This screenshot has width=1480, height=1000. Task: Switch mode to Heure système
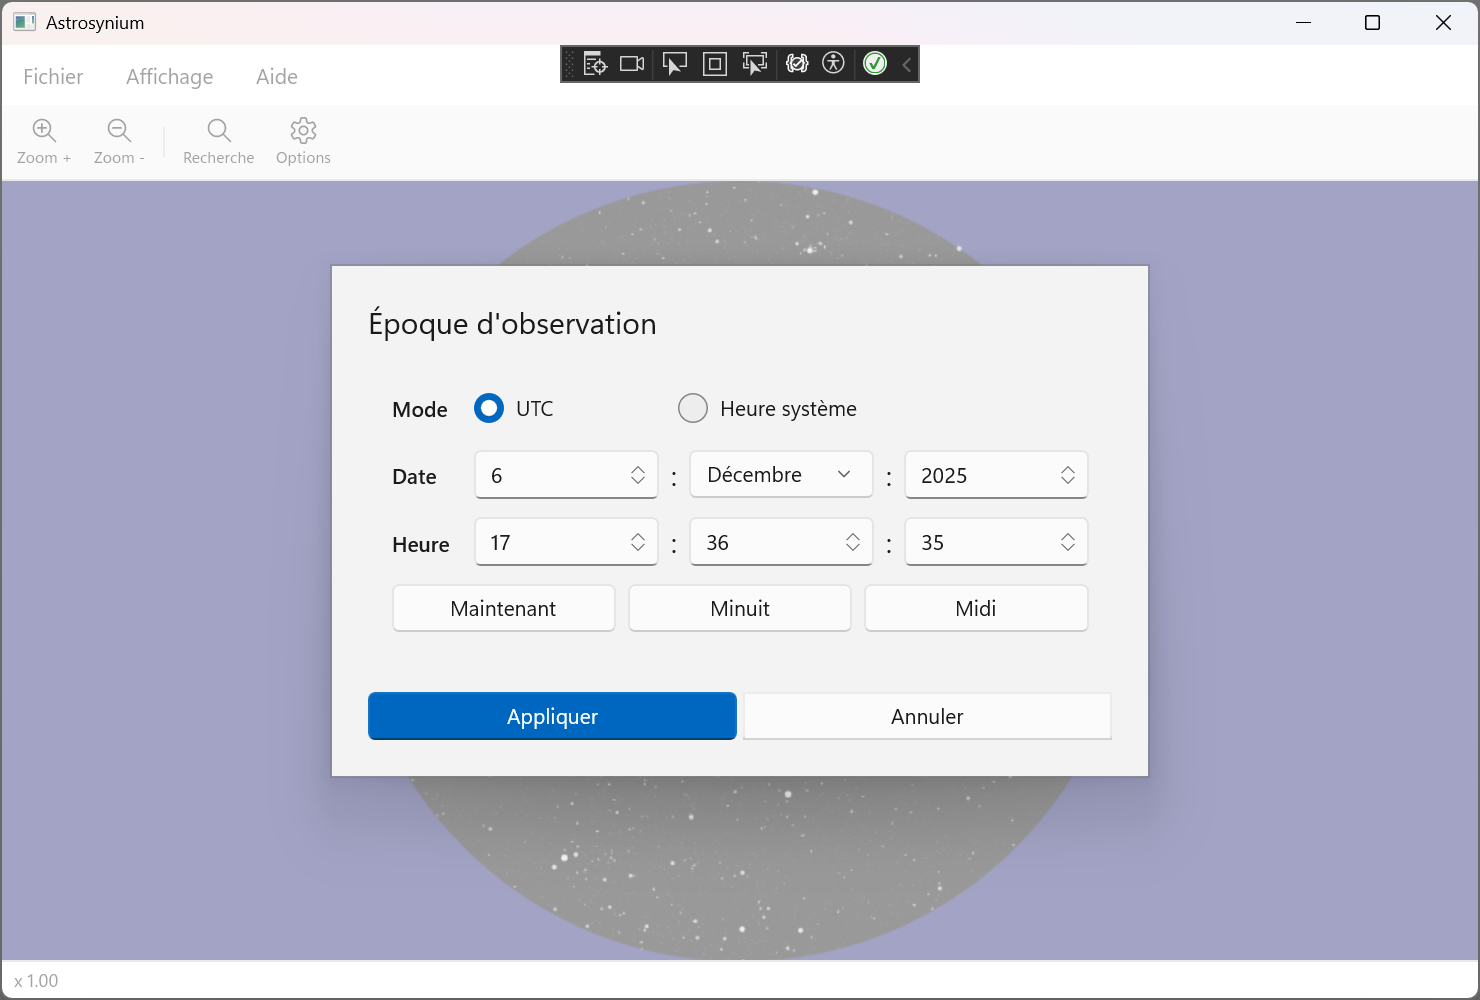693,408
